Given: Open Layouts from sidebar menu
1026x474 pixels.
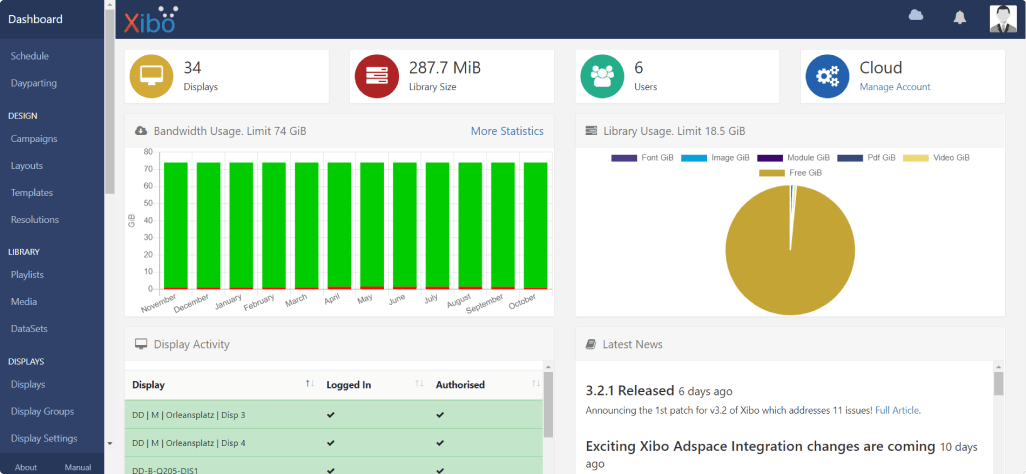Looking at the screenshot, I should click(27, 166).
